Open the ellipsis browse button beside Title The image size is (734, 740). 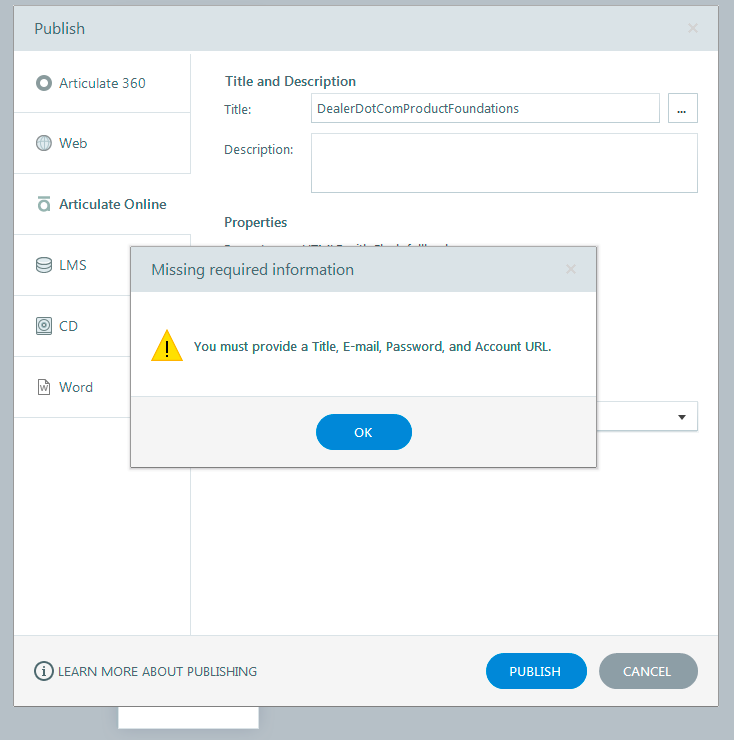click(682, 109)
